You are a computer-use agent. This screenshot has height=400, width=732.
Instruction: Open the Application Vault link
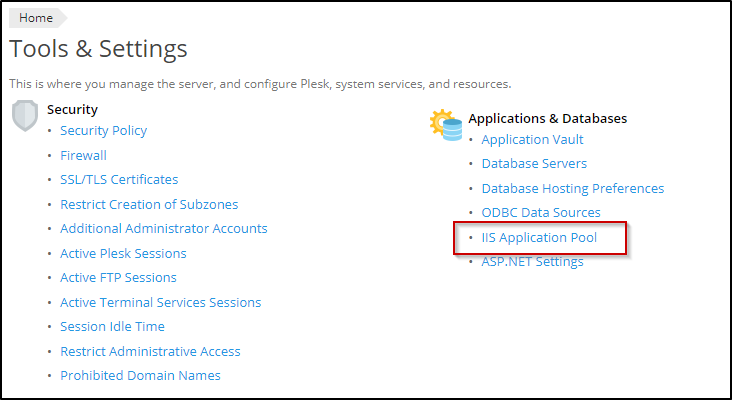[x=532, y=140]
